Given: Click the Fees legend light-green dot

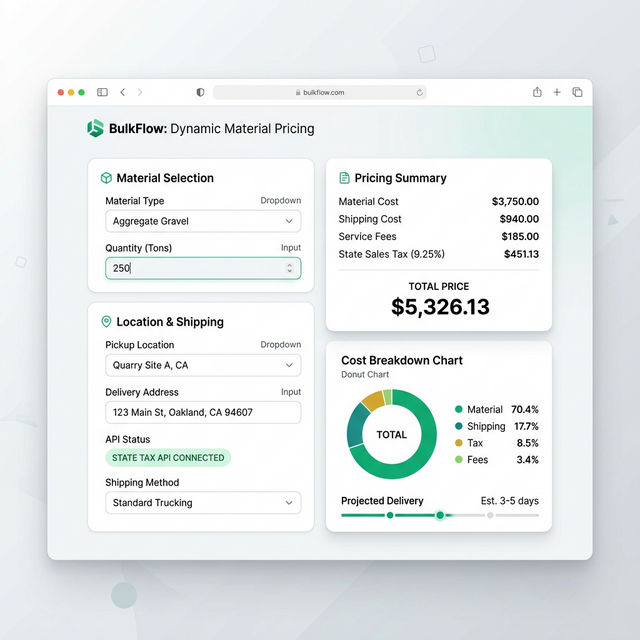Looking at the screenshot, I should point(459,459).
